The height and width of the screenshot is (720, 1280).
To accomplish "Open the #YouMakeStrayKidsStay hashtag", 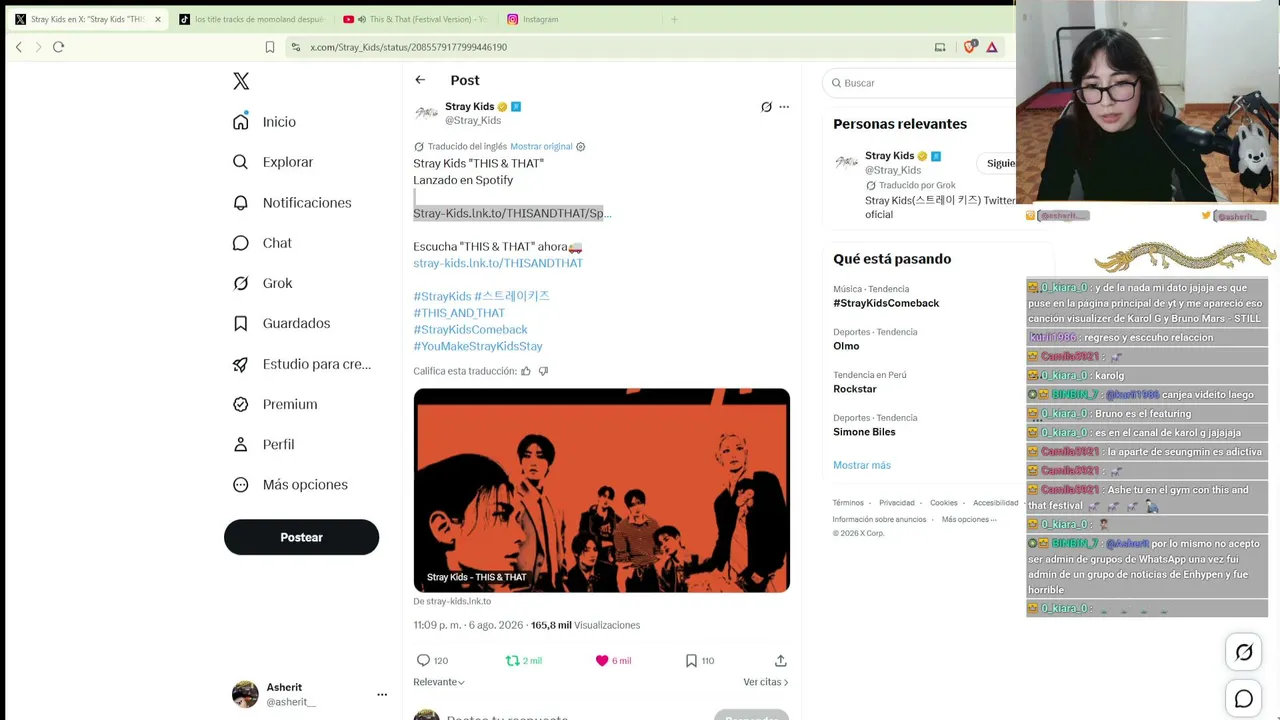I will coord(478,346).
